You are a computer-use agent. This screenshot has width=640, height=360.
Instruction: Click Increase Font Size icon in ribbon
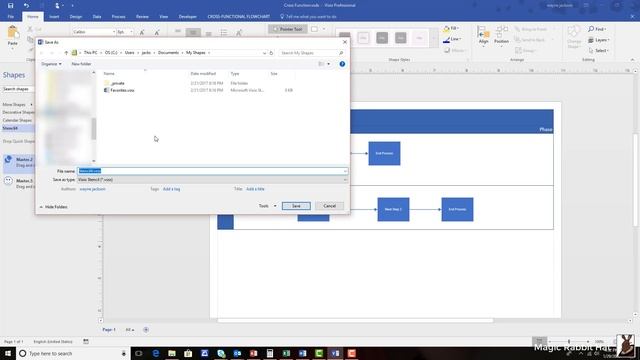142,32
